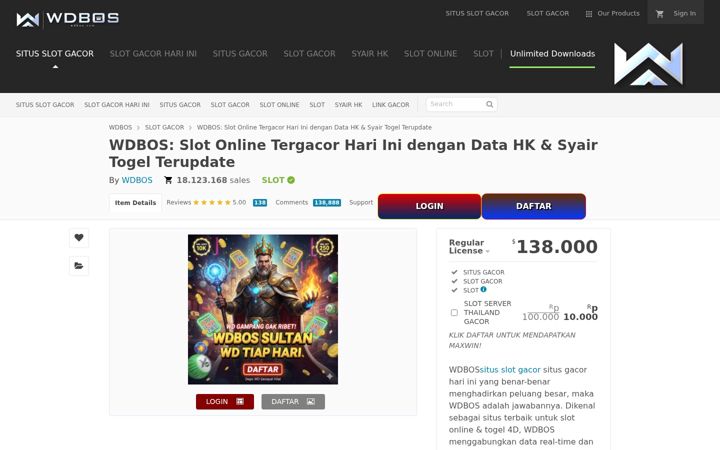Open WDBOS author link
This screenshot has height=450, width=720.
pos(137,180)
